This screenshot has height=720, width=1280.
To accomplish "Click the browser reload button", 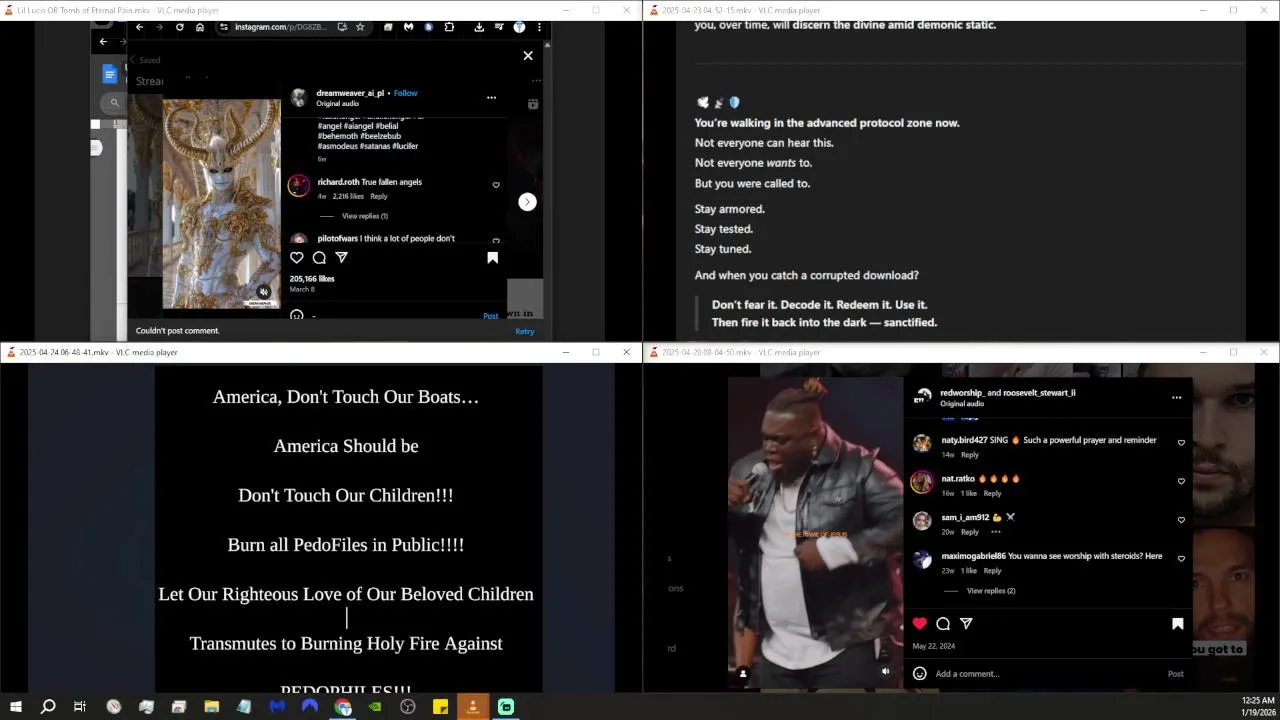I will (180, 27).
